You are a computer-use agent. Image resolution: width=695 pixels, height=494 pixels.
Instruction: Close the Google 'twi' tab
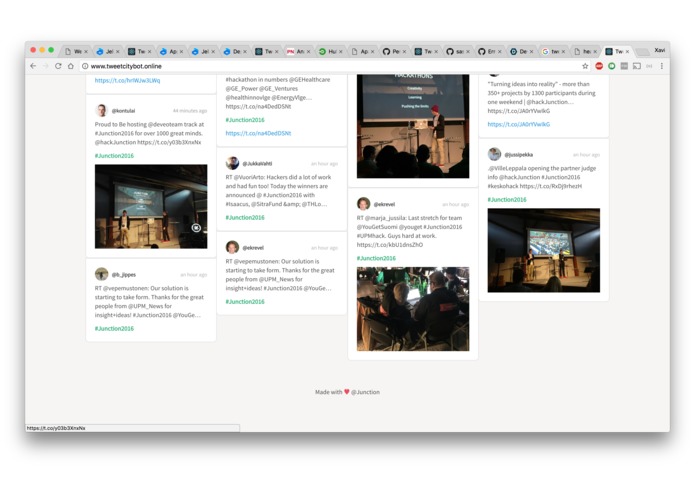point(563,52)
